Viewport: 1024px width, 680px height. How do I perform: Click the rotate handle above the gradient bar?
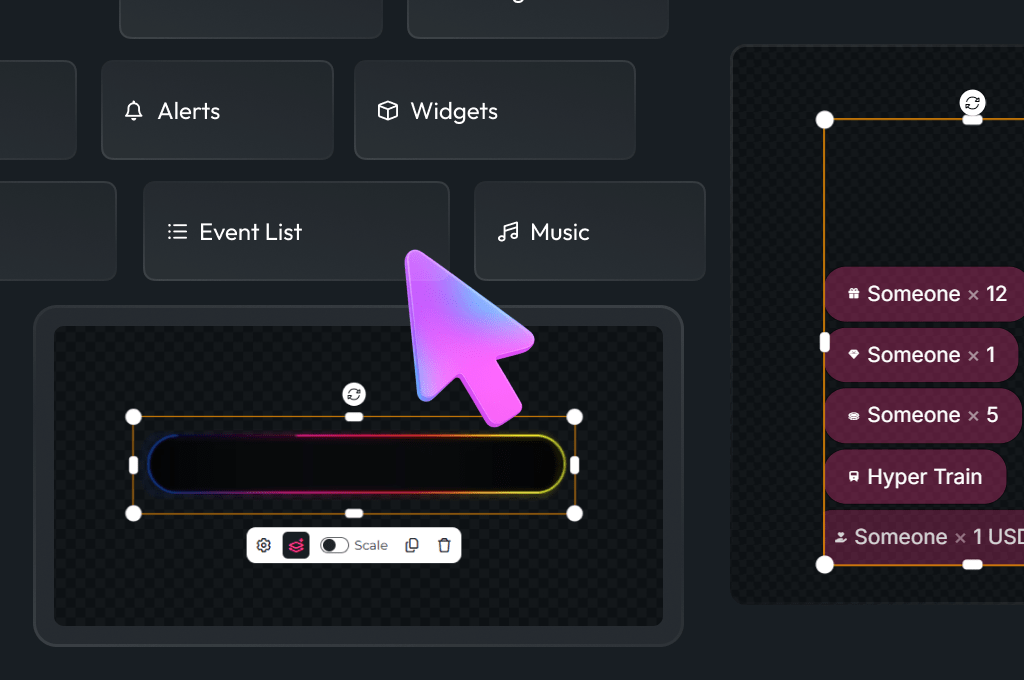[354, 394]
